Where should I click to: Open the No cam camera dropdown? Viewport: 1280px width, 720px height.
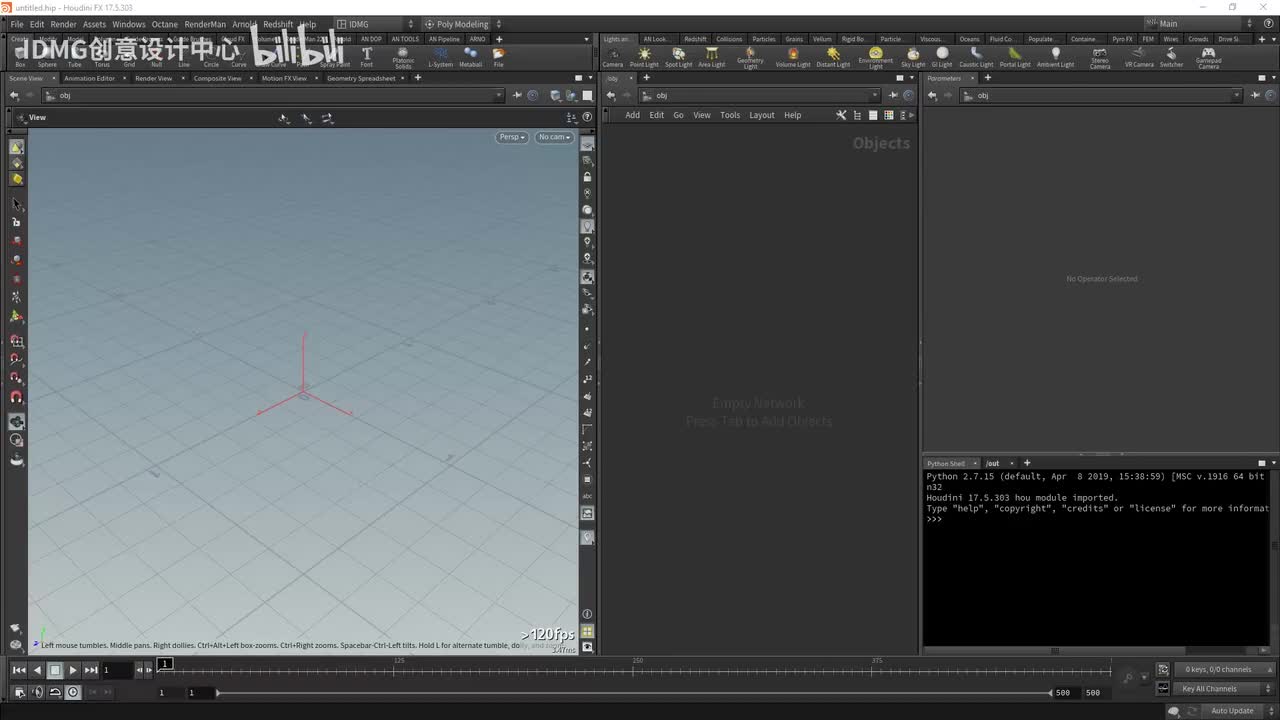pyautogui.click(x=554, y=137)
